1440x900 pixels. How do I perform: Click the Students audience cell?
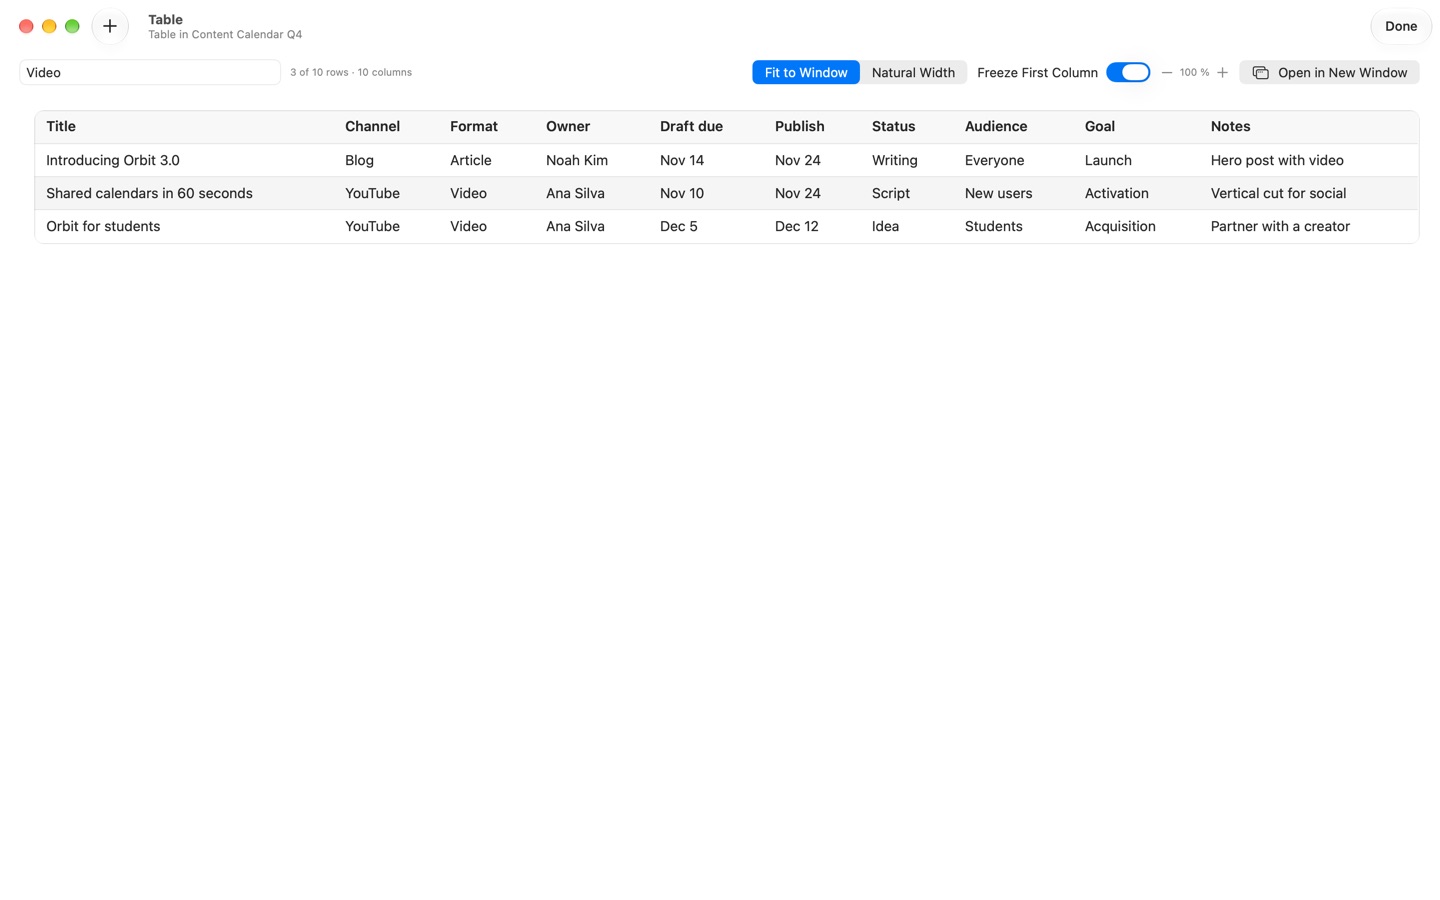(x=993, y=226)
